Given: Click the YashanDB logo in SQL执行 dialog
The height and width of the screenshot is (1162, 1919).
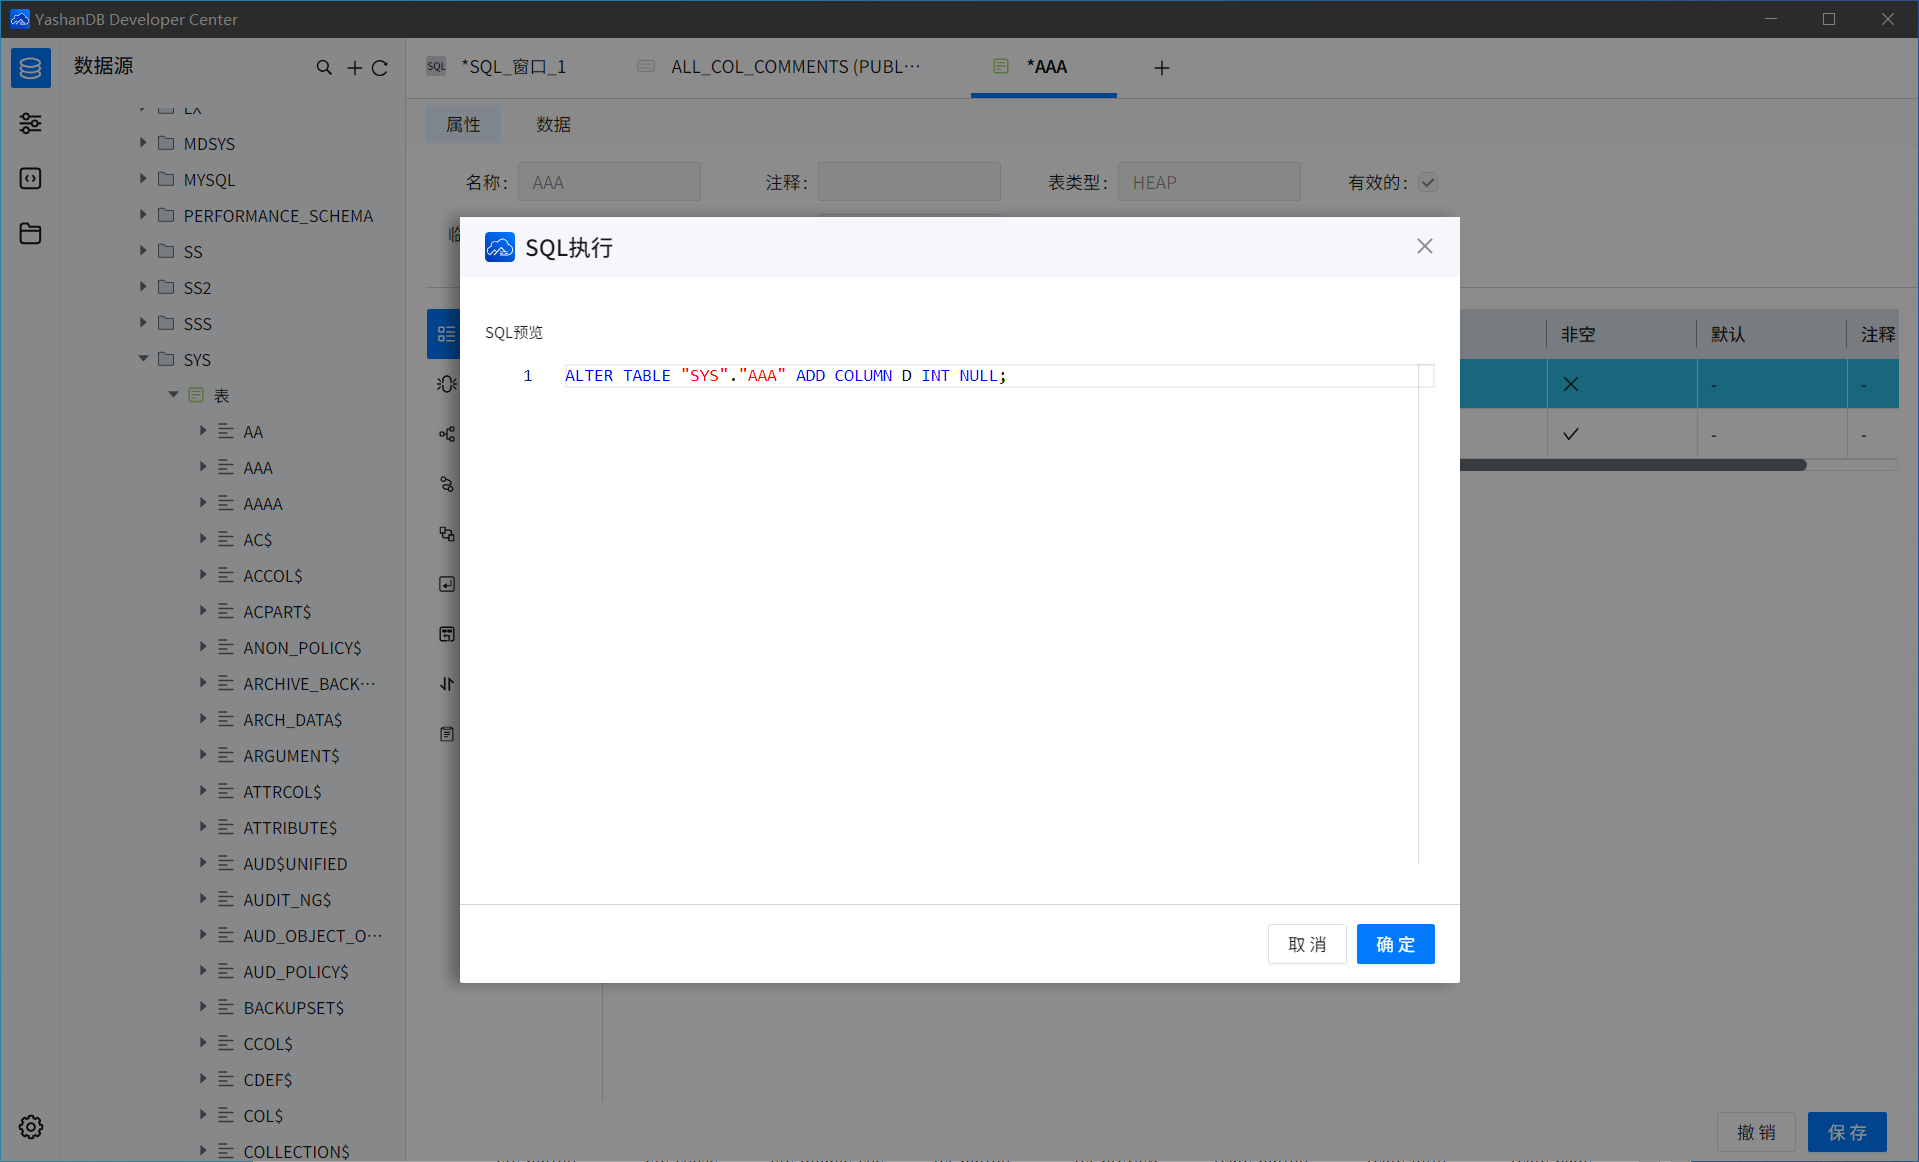Looking at the screenshot, I should 500,247.
